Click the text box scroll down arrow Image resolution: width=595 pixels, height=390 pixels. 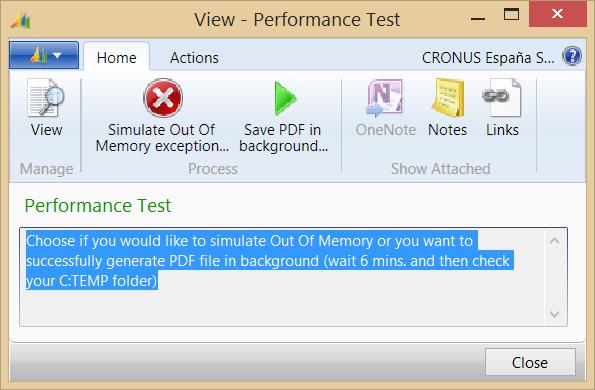554,314
